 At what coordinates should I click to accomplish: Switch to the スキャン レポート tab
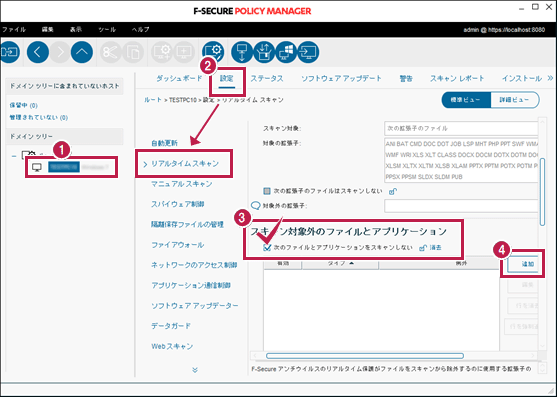coord(457,78)
